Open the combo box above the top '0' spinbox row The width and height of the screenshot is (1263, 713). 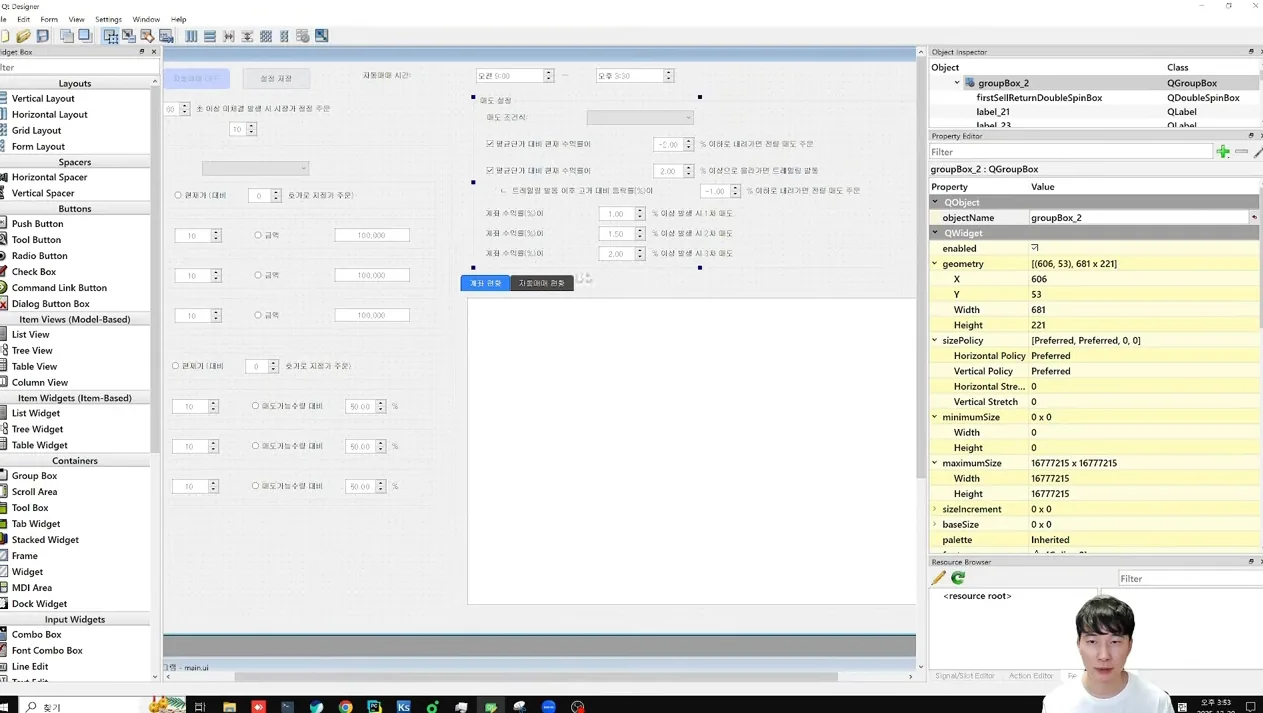[255, 168]
